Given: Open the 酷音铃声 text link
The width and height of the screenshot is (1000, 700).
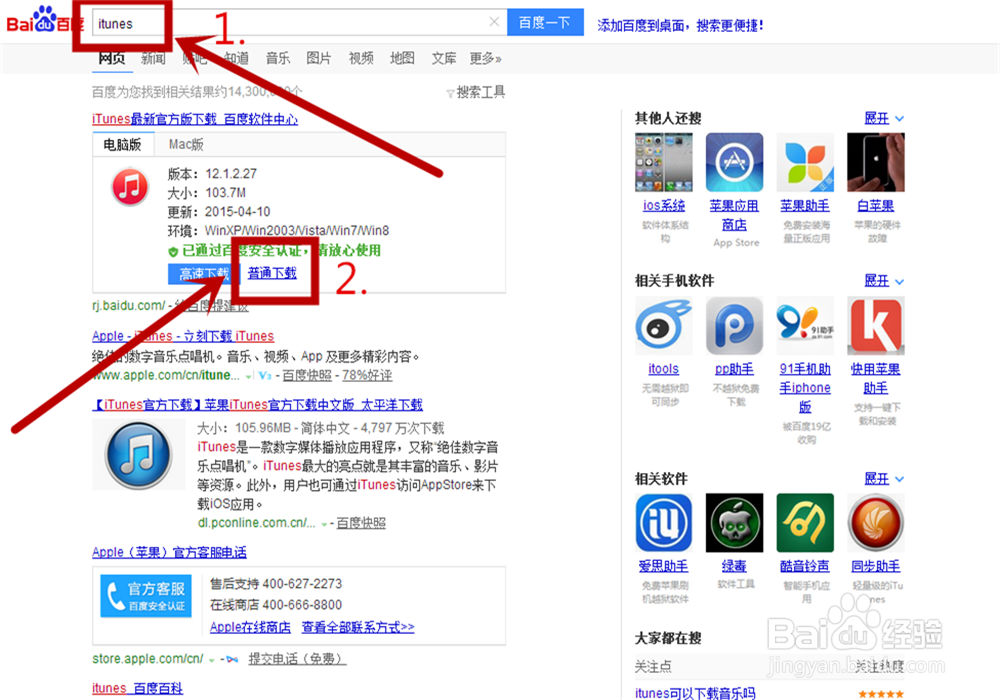Looking at the screenshot, I should pos(805,565).
